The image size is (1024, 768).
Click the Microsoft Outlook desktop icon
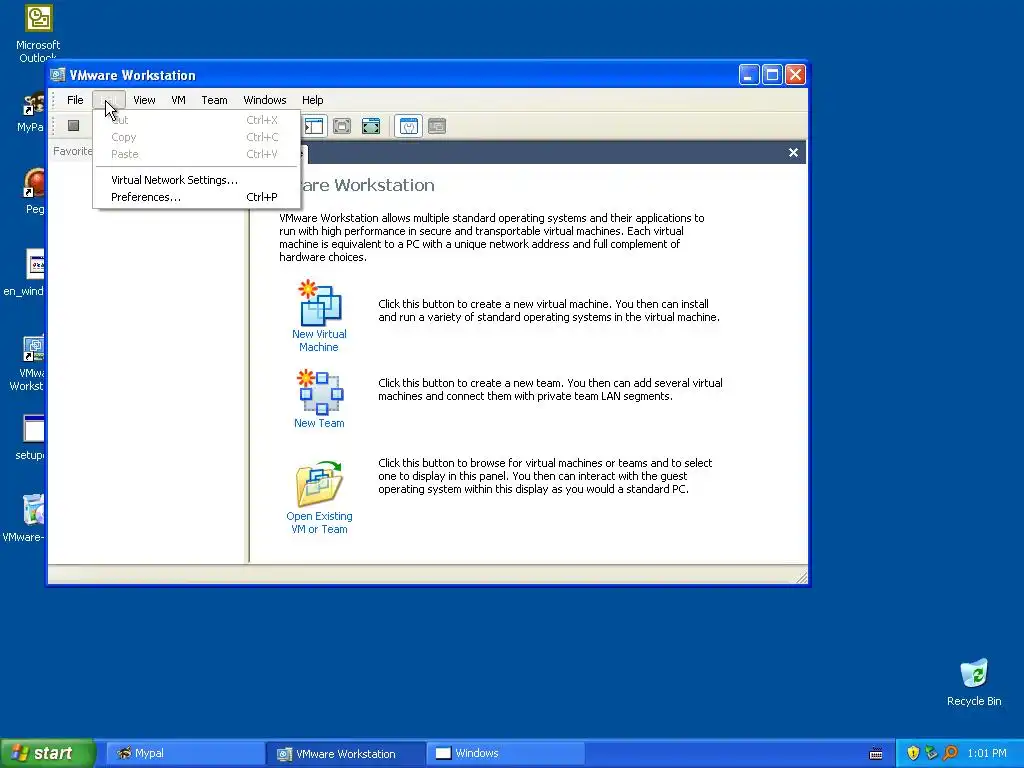point(38,18)
